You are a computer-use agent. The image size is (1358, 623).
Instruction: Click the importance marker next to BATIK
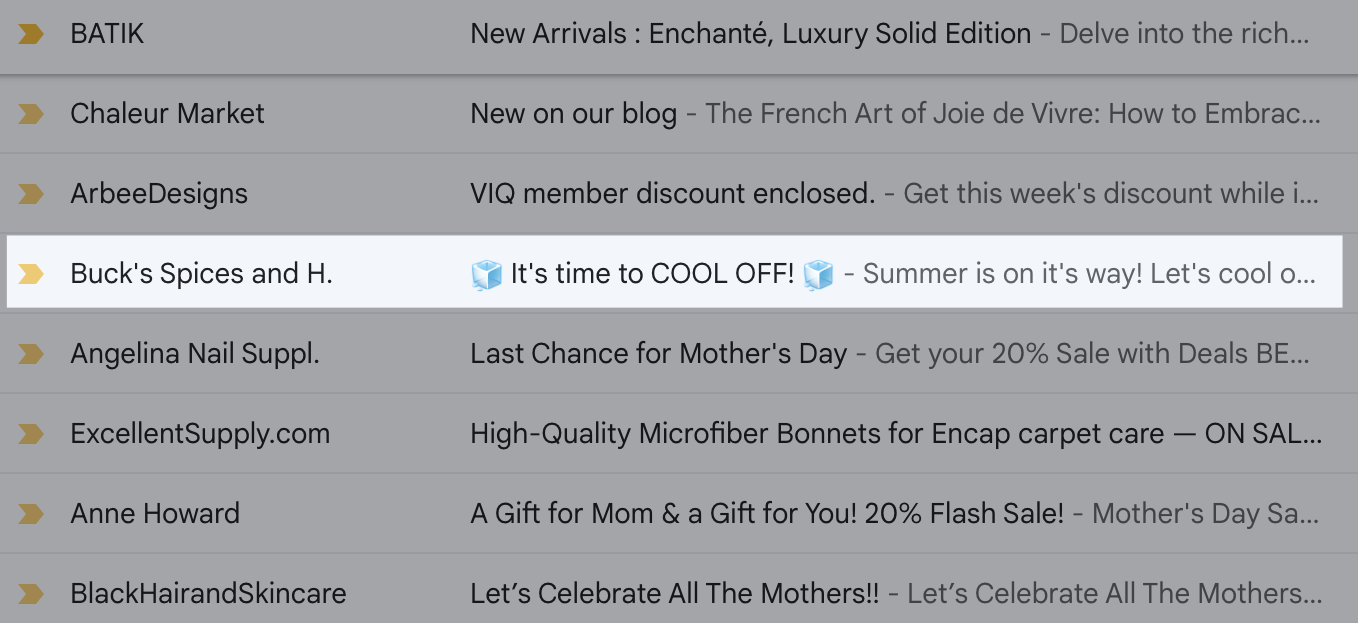point(32,33)
